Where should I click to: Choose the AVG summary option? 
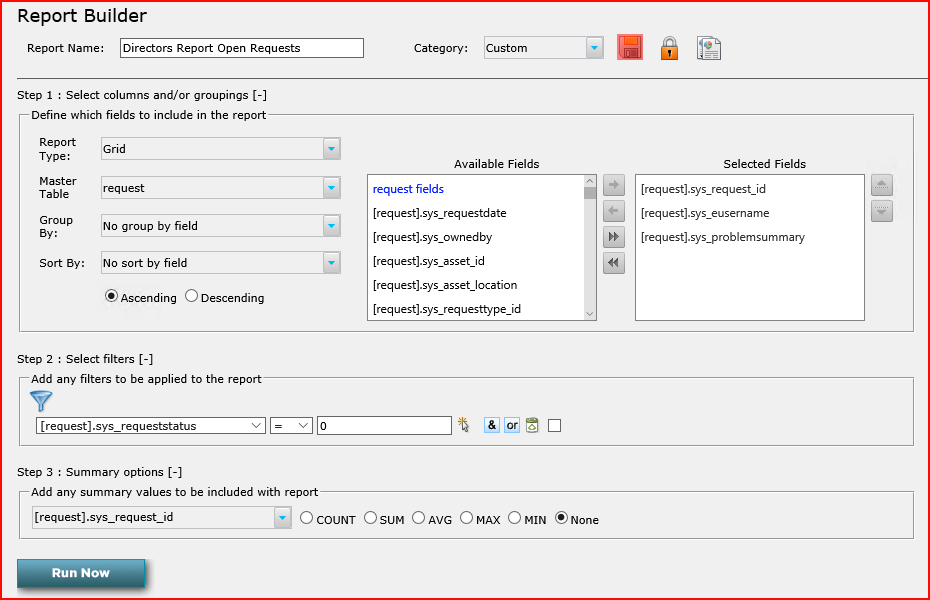click(418, 518)
